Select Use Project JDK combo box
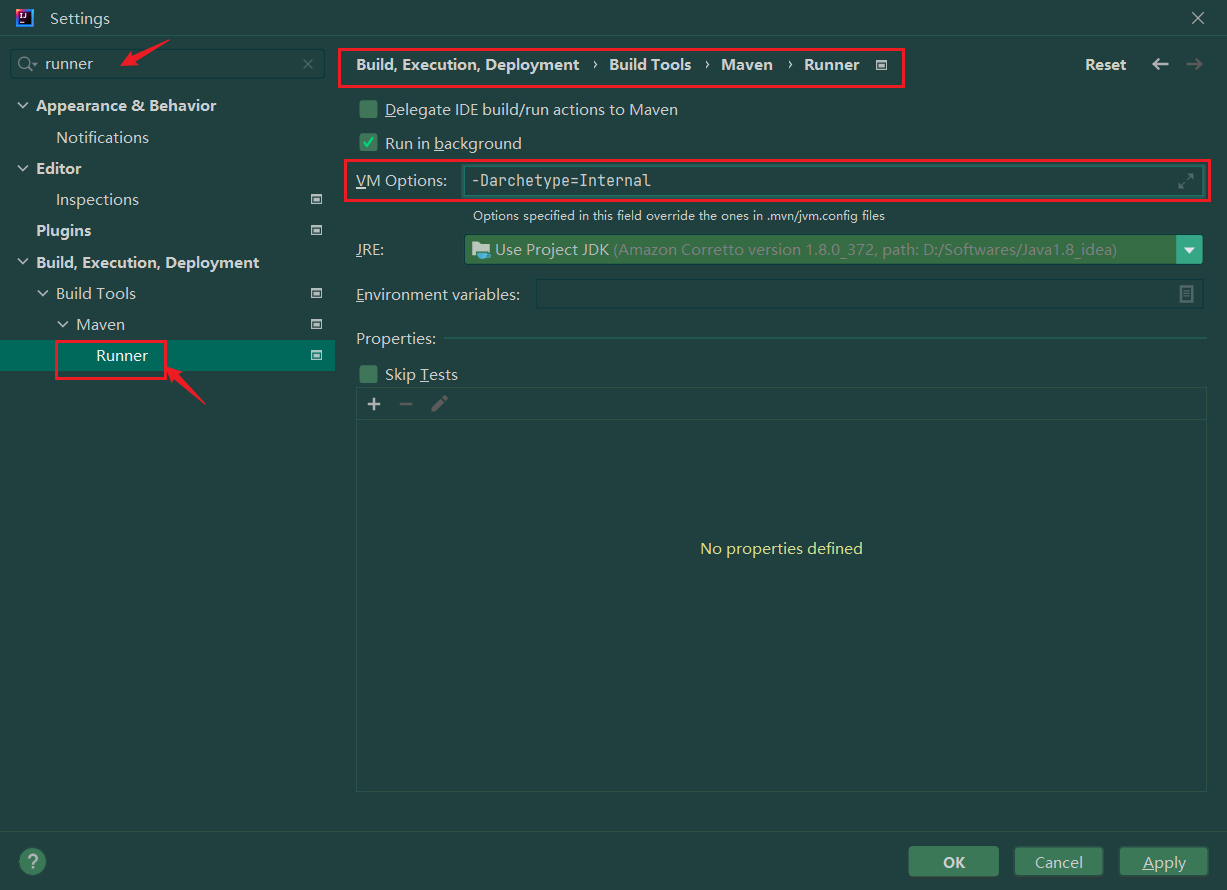Viewport: 1227px width, 890px height. coord(833,250)
